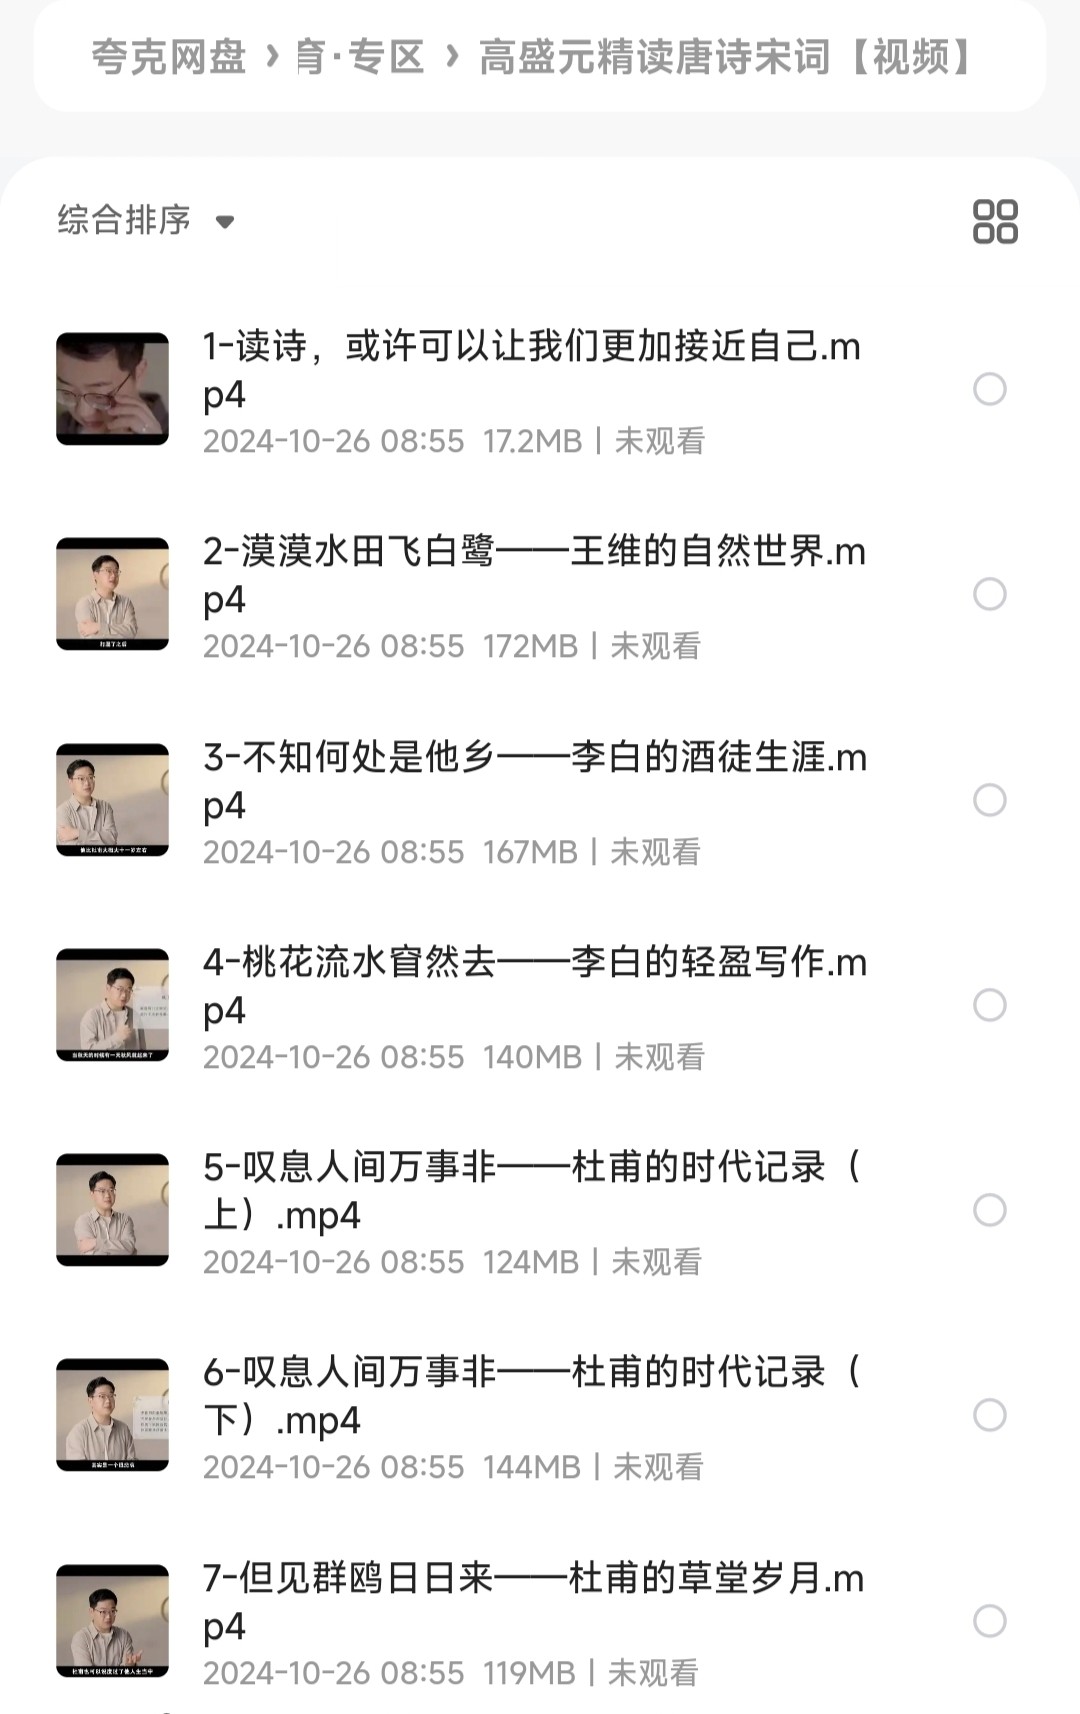Navigate to 育·专区 breadcrumb folder
Image resolution: width=1080 pixels, height=1714 pixels.
point(360,57)
